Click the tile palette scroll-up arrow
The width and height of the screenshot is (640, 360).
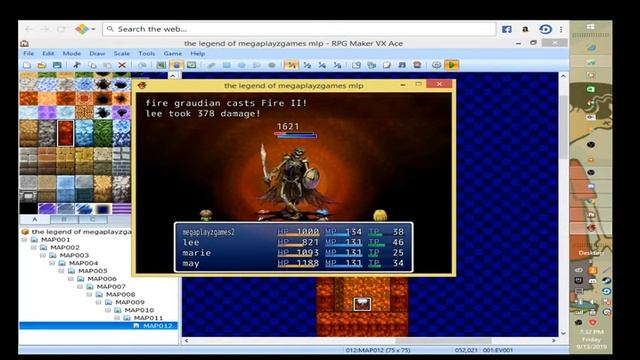pyautogui.click(x=173, y=76)
